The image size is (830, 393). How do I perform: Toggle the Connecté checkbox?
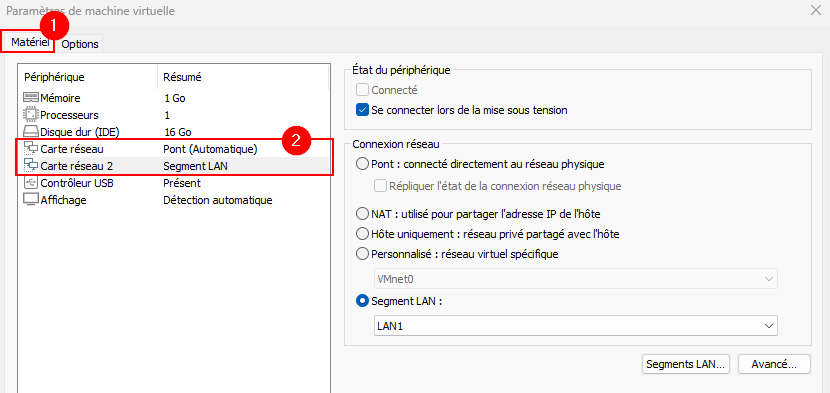pos(363,91)
